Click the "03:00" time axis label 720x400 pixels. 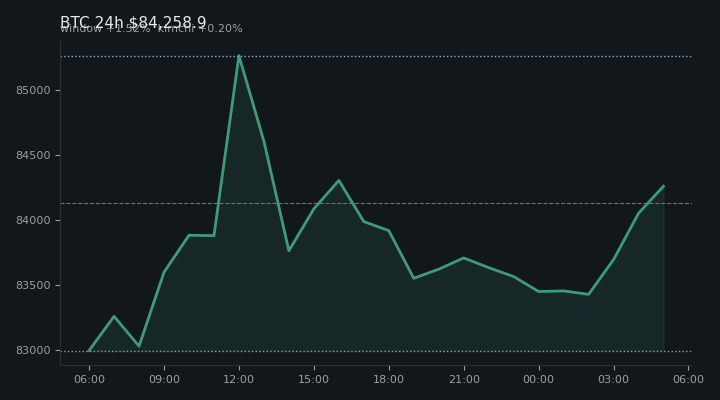613,379
